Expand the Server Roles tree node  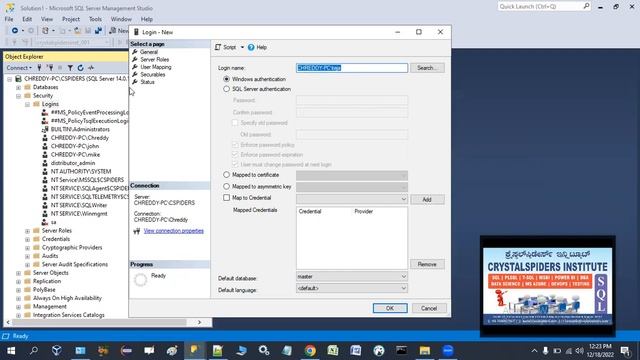click(27, 231)
